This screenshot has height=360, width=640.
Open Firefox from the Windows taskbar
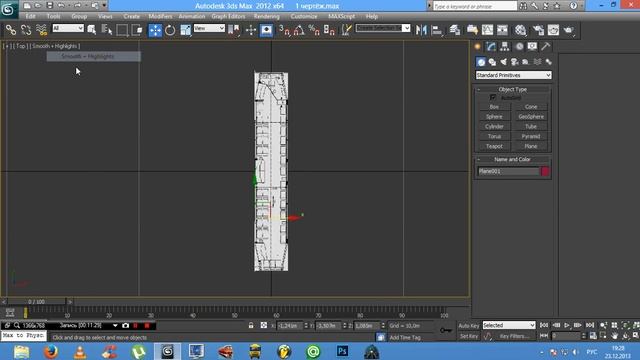[51, 351]
